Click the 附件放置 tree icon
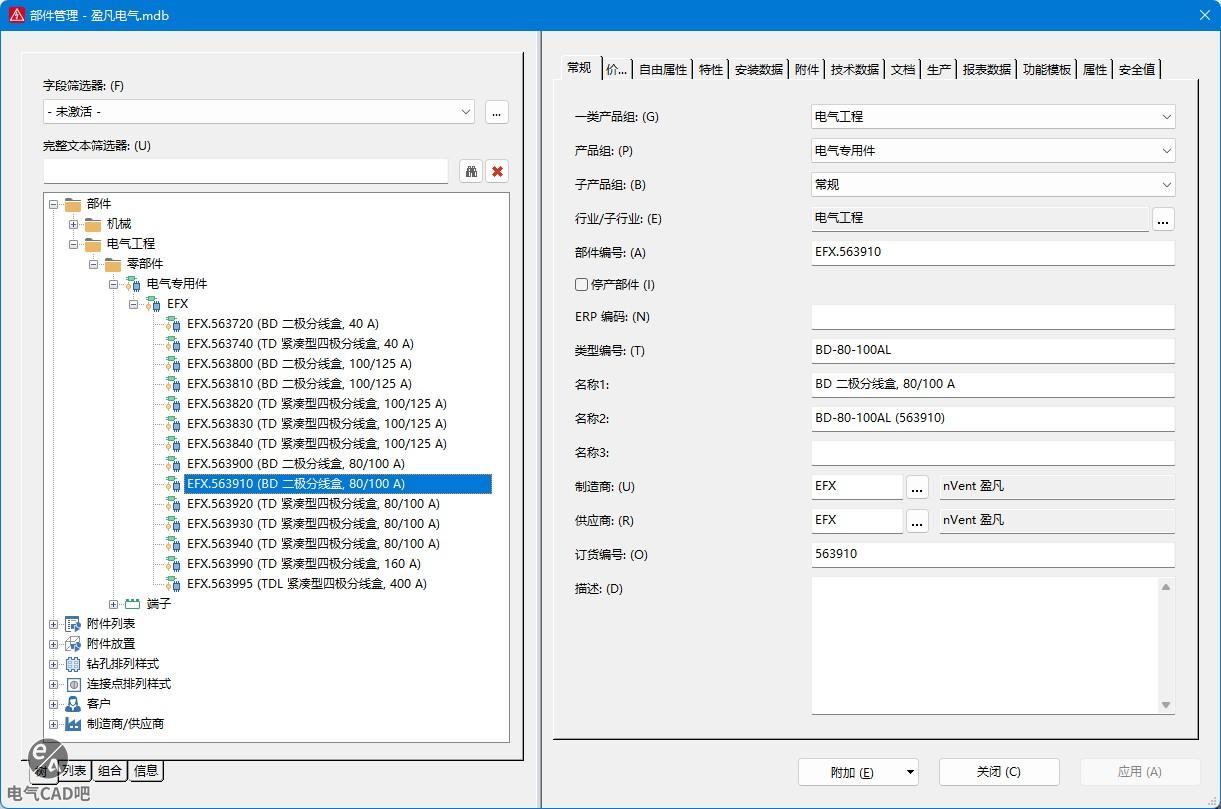This screenshot has width=1221, height=809. 73,644
